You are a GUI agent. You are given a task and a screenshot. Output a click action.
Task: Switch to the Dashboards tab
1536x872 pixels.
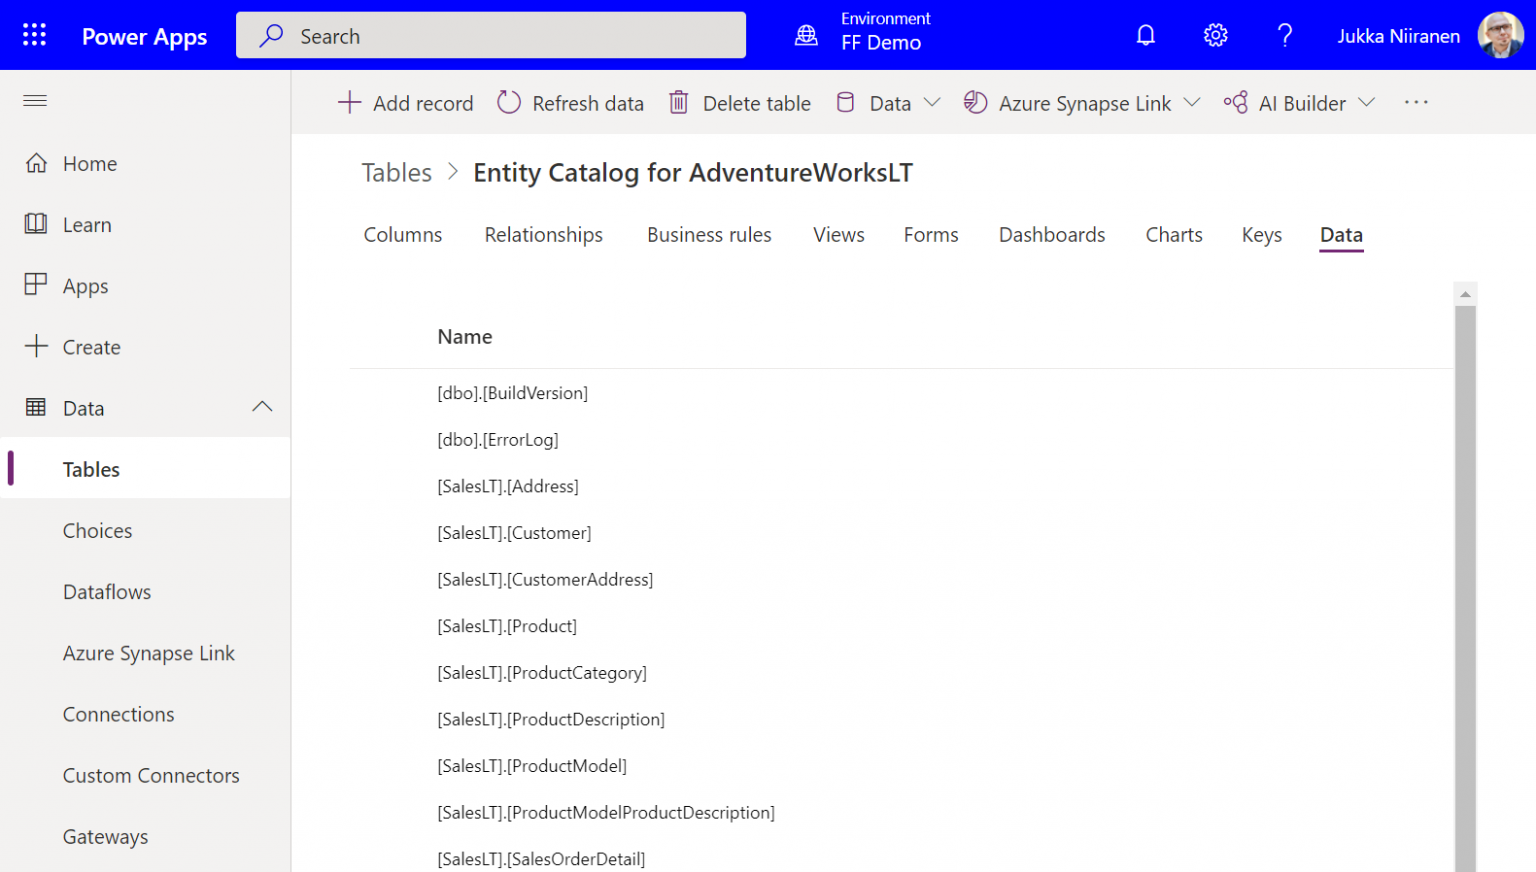pyautogui.click(x=1052, y=235)
